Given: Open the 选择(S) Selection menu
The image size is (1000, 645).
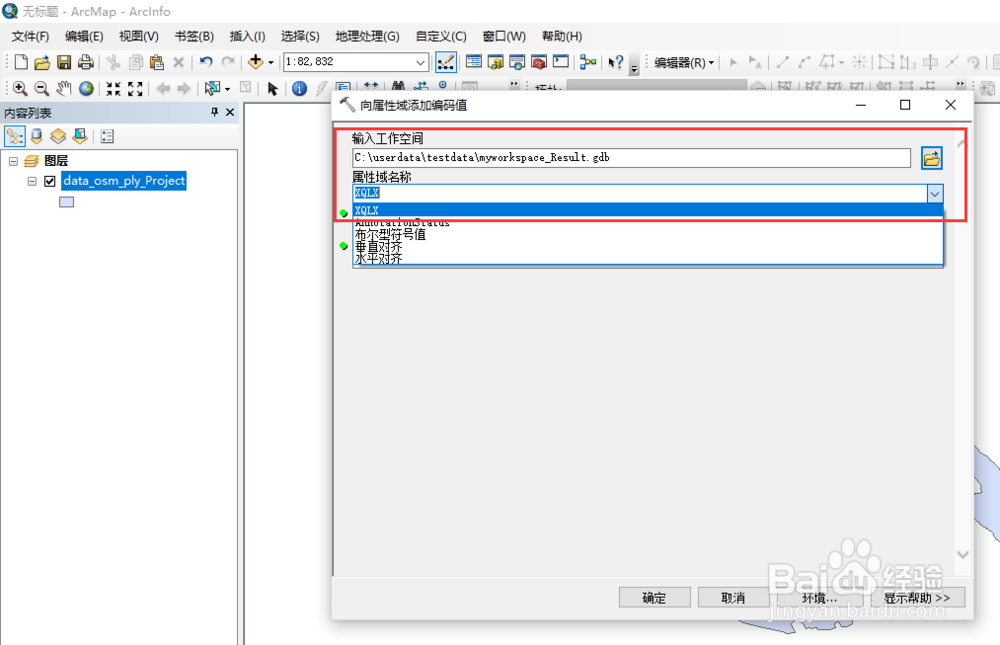Looking at the screenshot, I should (300, 36).
